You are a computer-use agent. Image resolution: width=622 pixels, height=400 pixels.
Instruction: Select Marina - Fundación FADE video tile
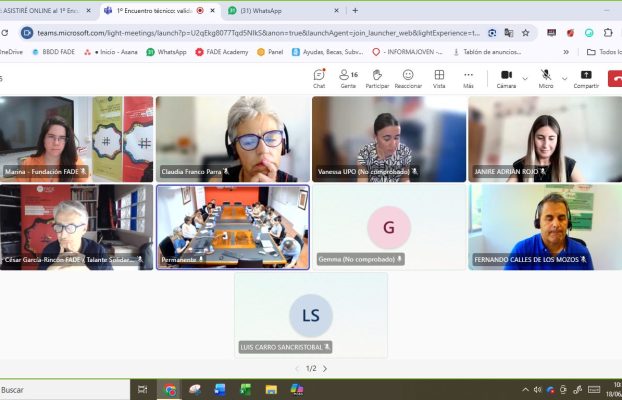point(77,139)
